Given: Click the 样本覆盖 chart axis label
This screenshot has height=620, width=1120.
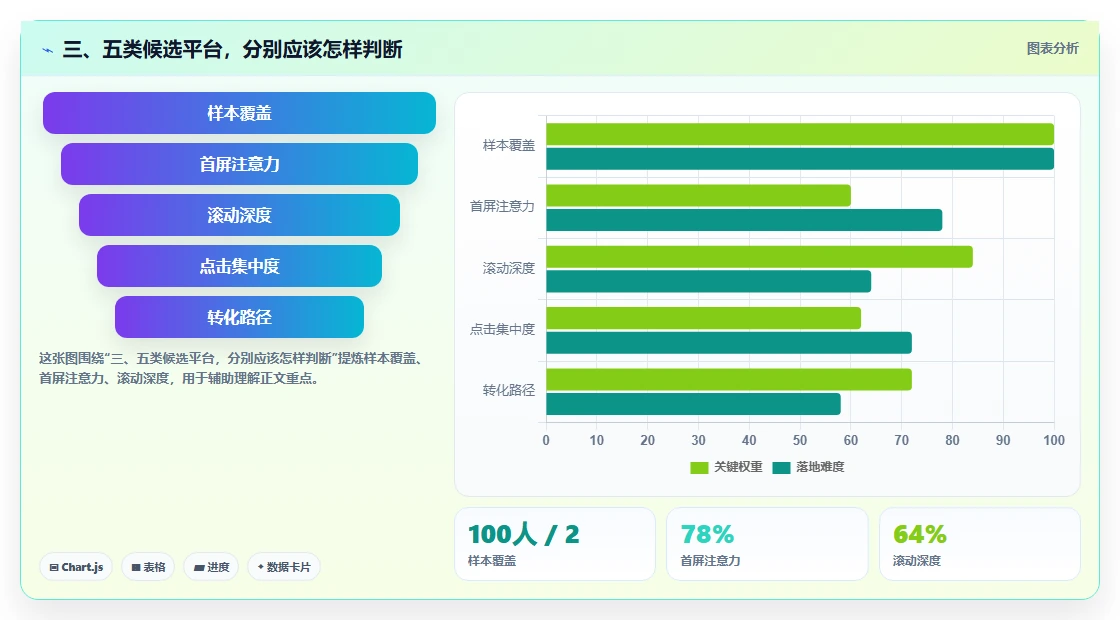Looking at the screenshot, I should (x=509, y=146).
